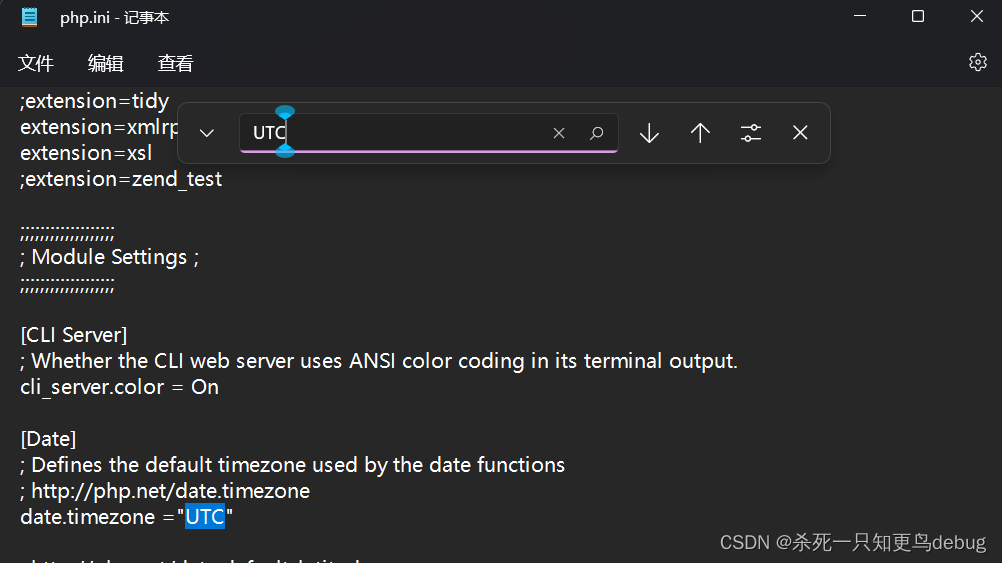This screenshot has height=563, width=1002.
Task: Place cursor on cli_server.color = On line
Action: click(x=119, y=387)
